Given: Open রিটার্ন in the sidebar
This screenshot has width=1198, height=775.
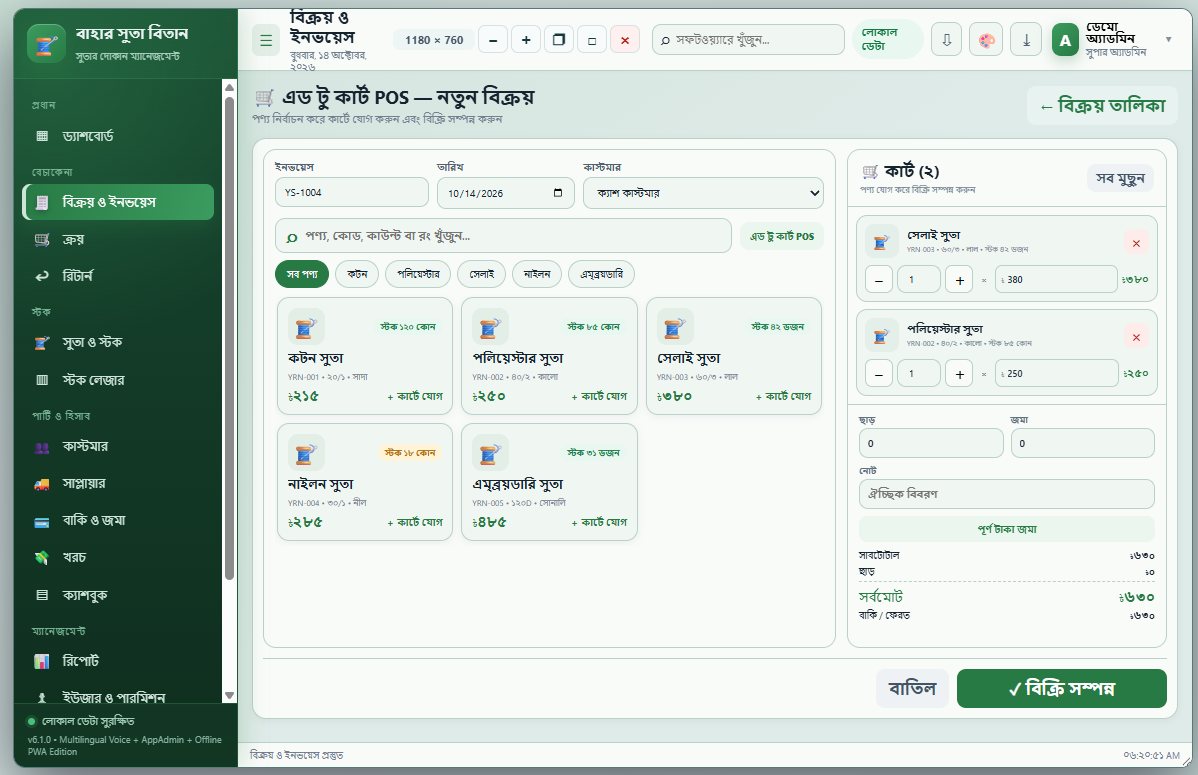Looking at the screenshot, I should click(118, 276).
